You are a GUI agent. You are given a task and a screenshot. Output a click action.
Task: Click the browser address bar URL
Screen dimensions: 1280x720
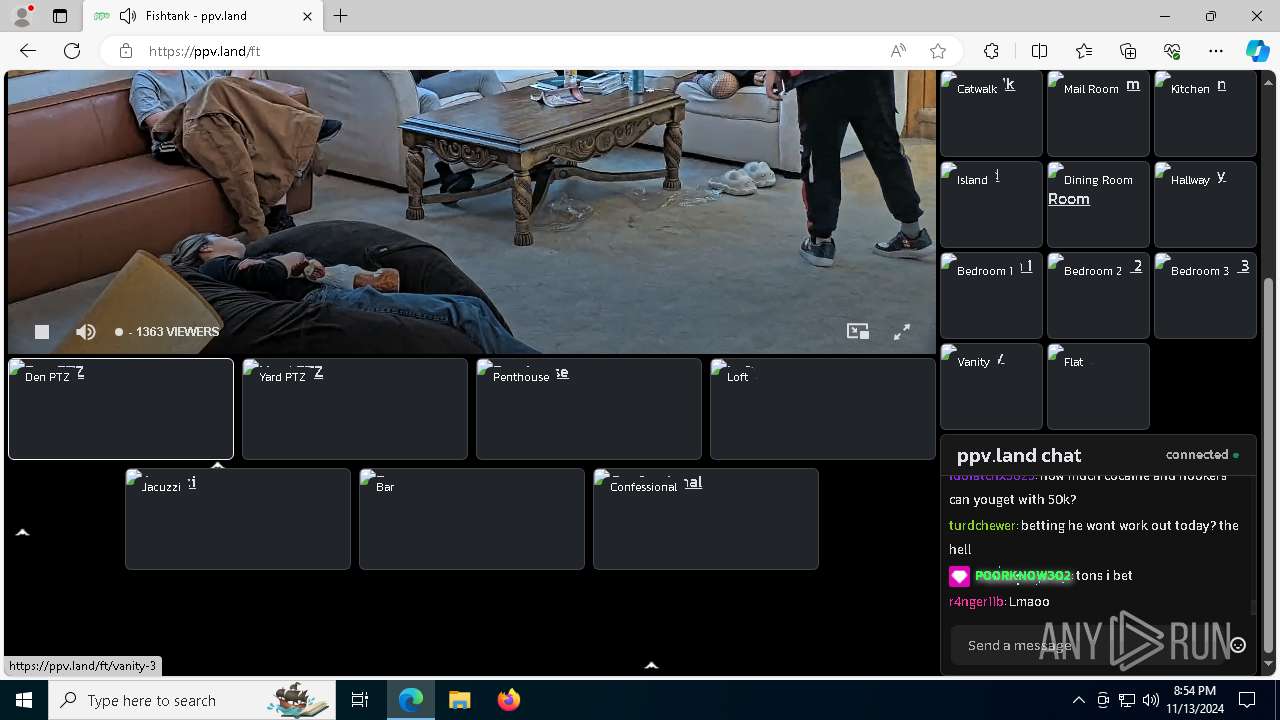coord(205,51)
